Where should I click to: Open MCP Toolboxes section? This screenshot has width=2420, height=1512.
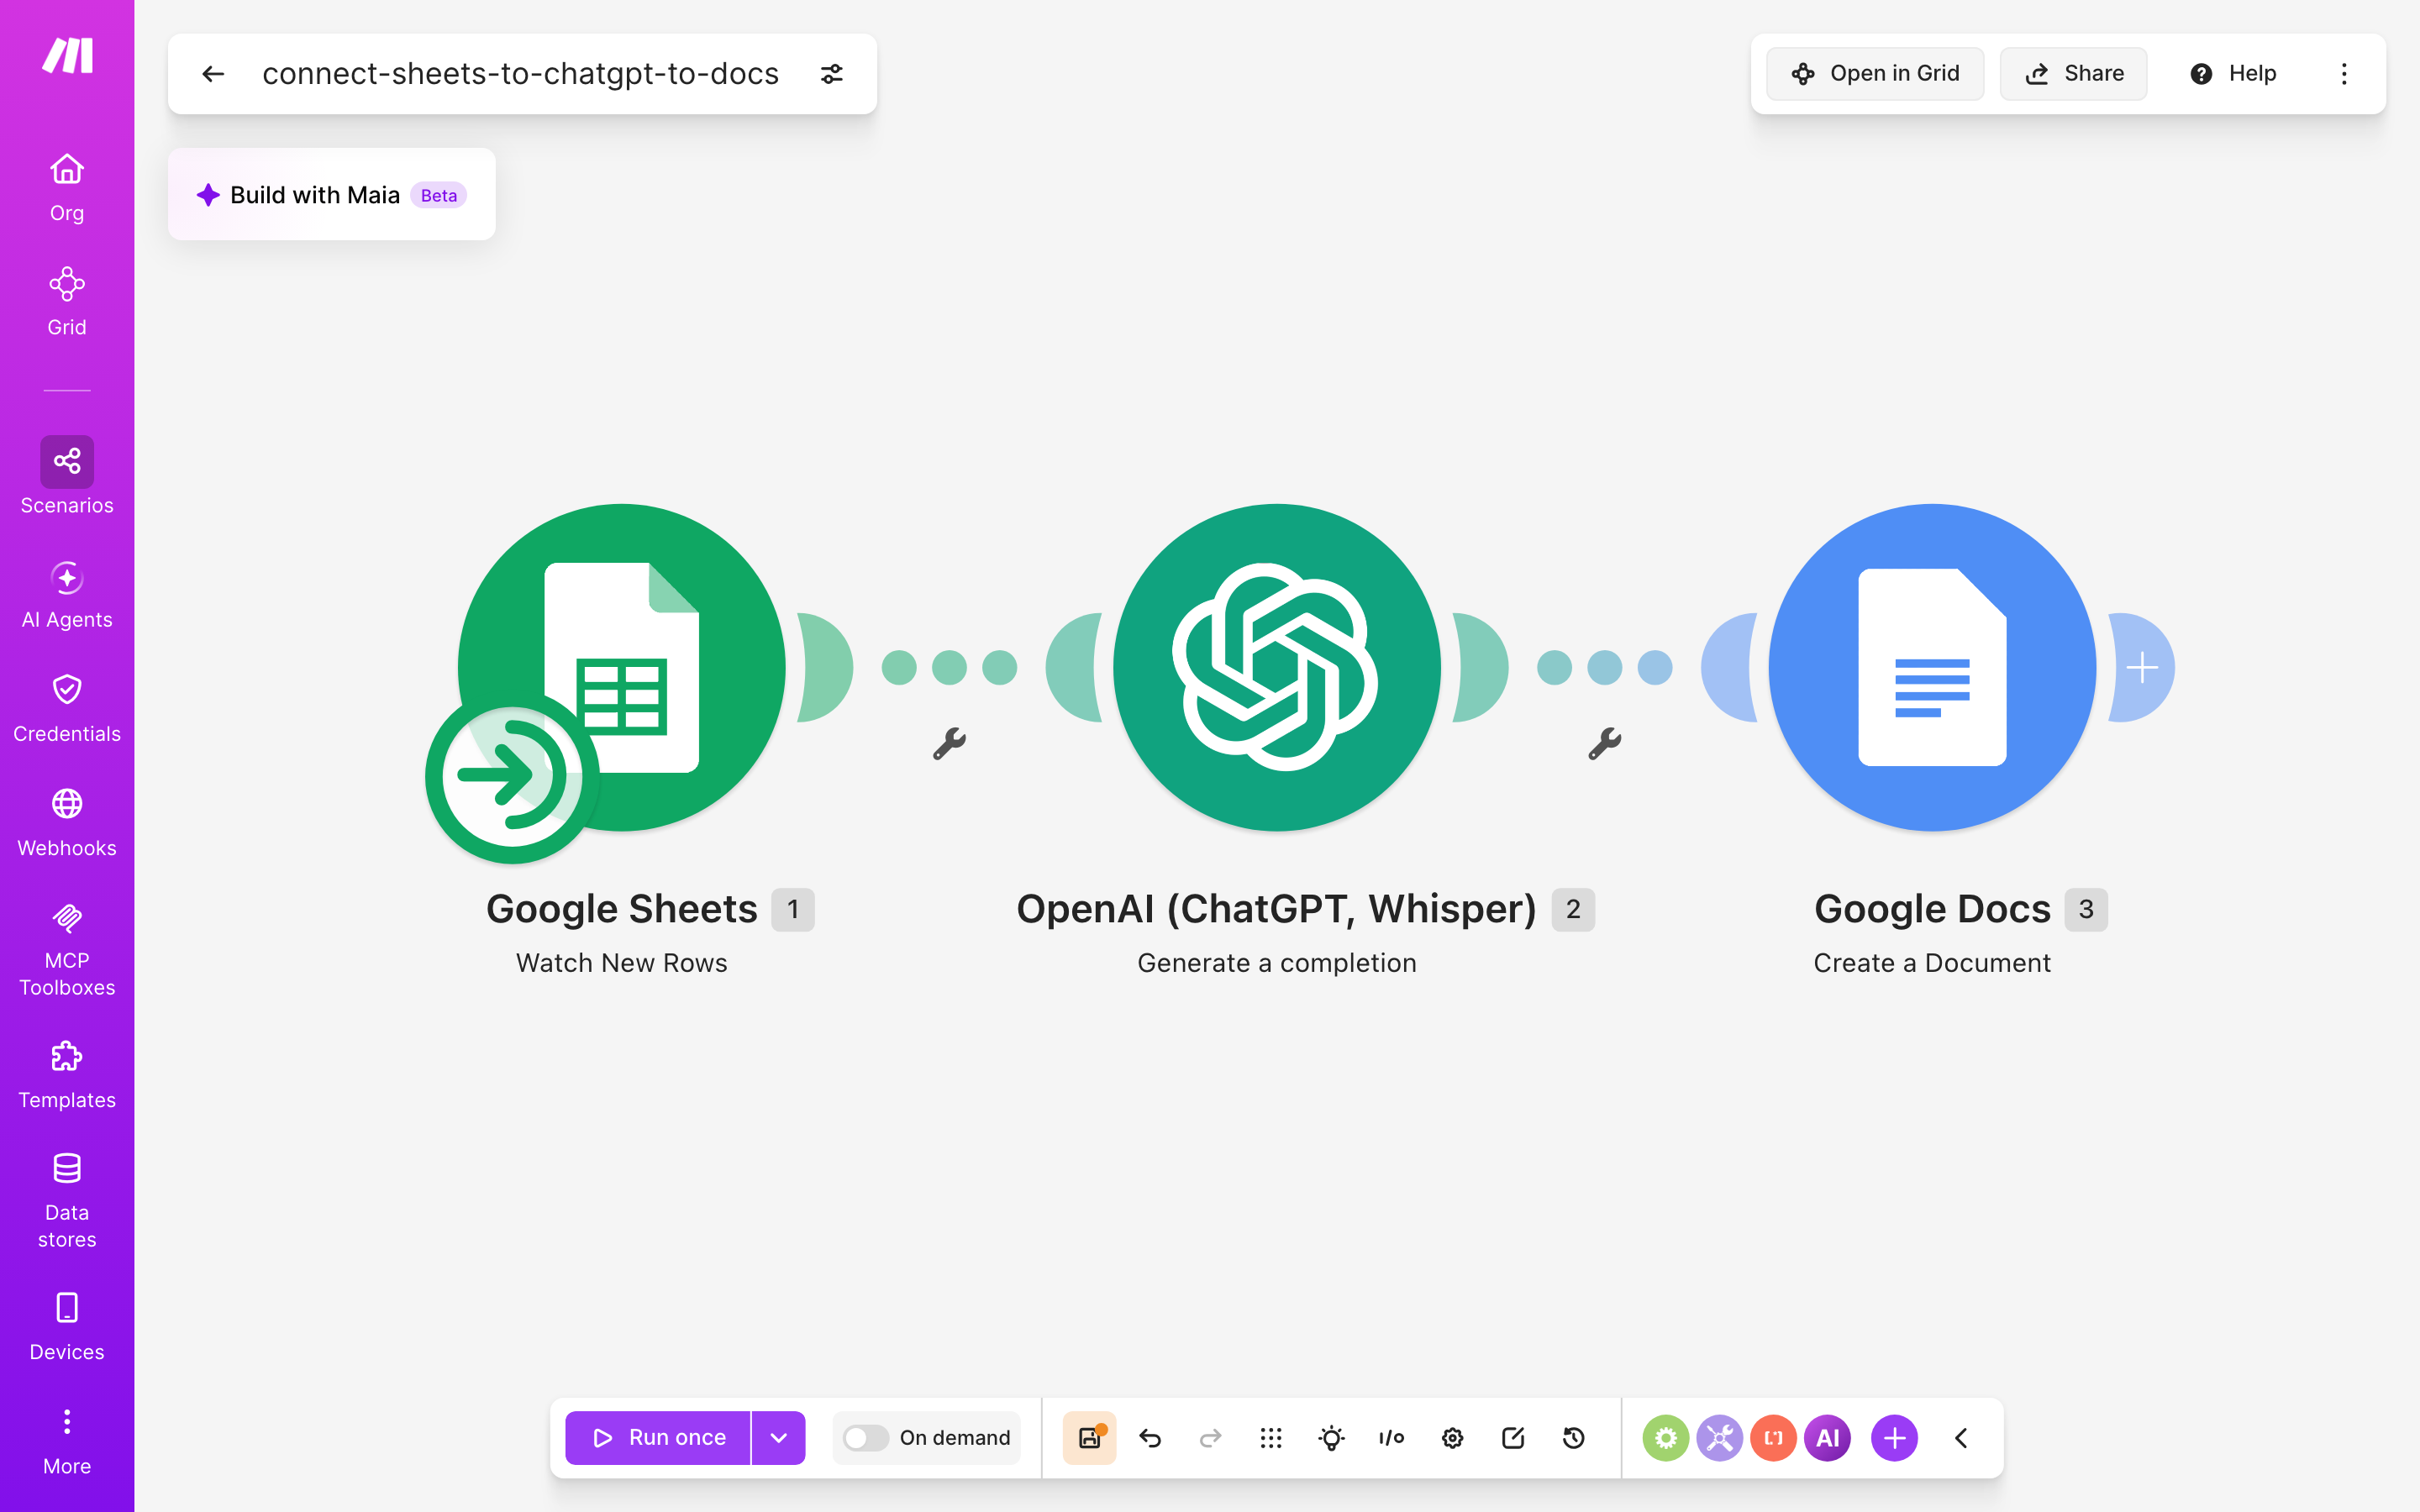(x=67, y=949)
